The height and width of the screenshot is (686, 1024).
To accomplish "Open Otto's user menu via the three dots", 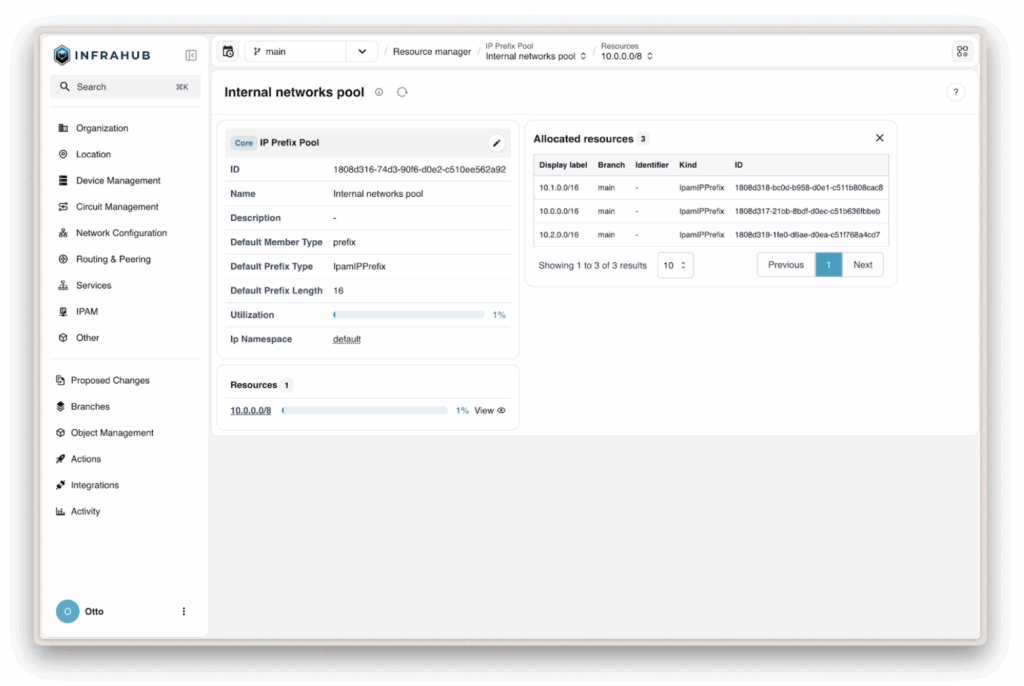I will tap(183, 611).
